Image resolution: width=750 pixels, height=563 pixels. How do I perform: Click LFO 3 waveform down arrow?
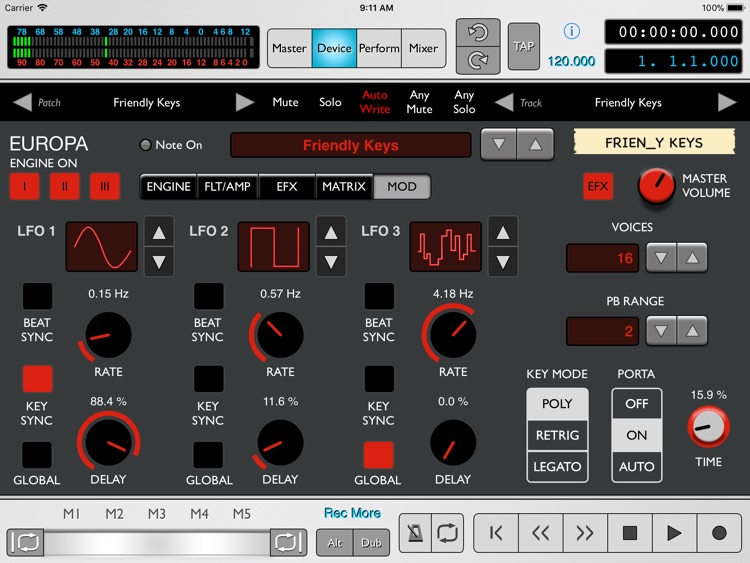click(x=503, y=262)
